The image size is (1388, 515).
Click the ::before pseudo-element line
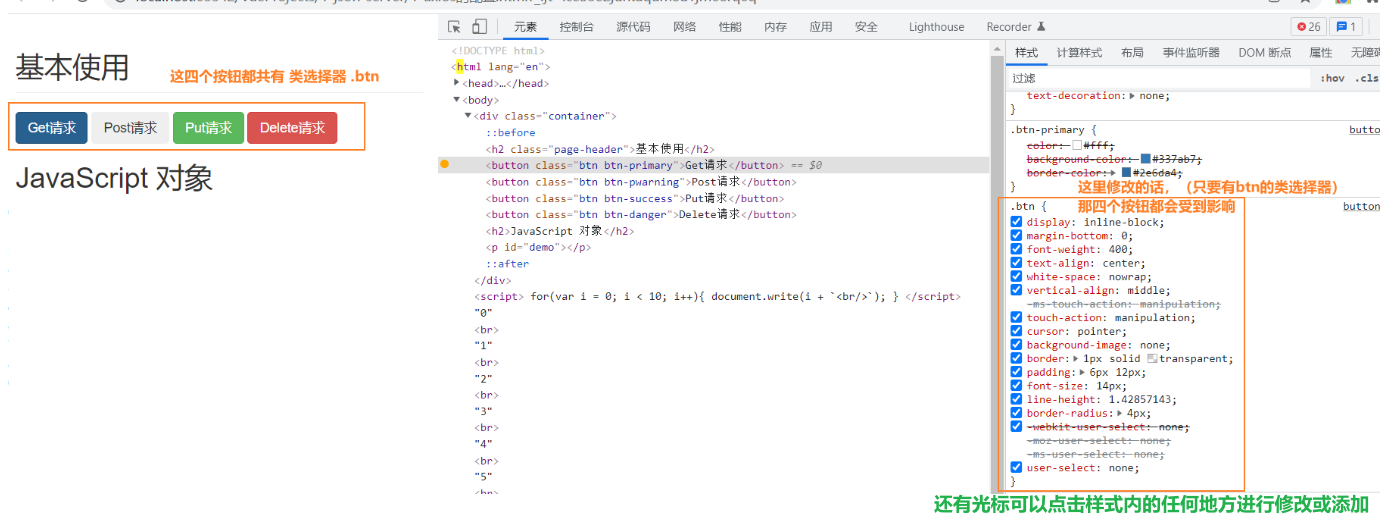[x=511, y=133]
